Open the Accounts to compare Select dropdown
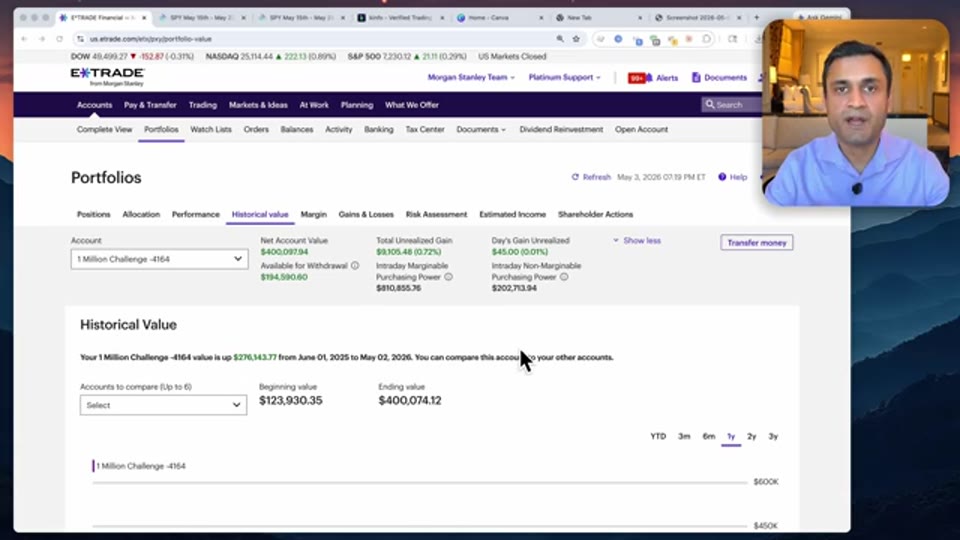Viewport: 960px width, 540px height. pyautogui.click(x=163, y=405)
